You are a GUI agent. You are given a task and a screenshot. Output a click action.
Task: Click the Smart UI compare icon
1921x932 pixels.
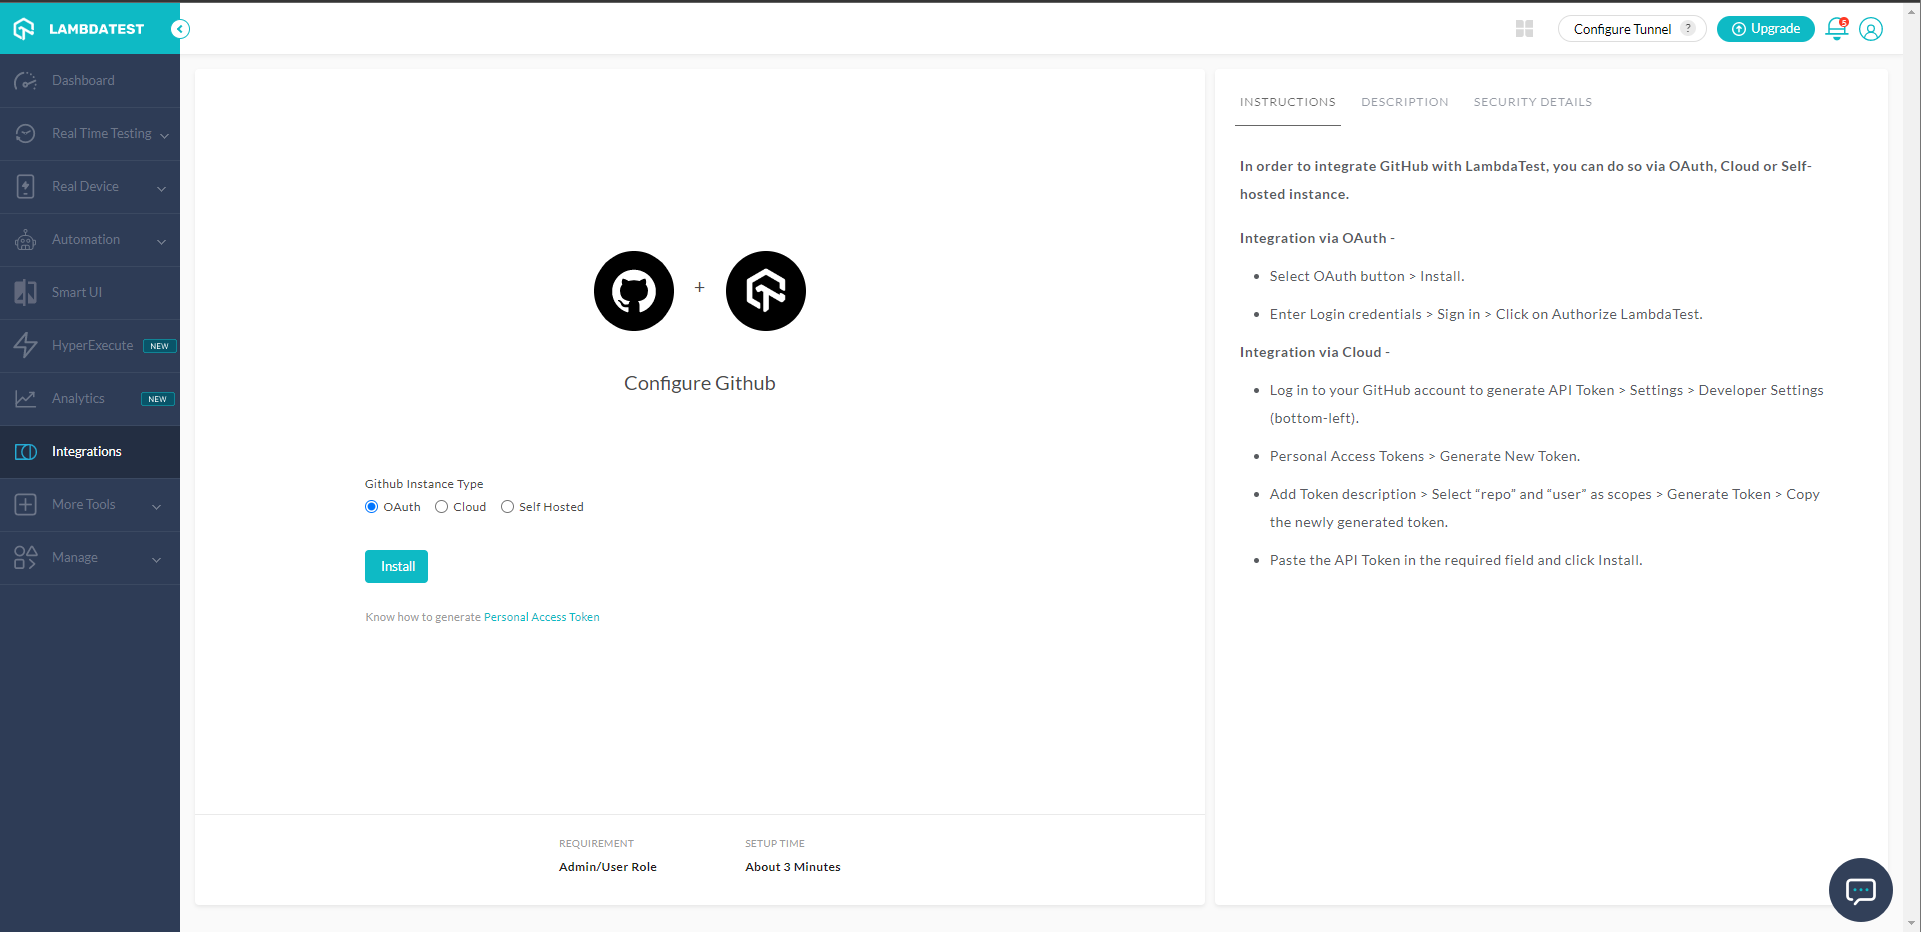26,293
